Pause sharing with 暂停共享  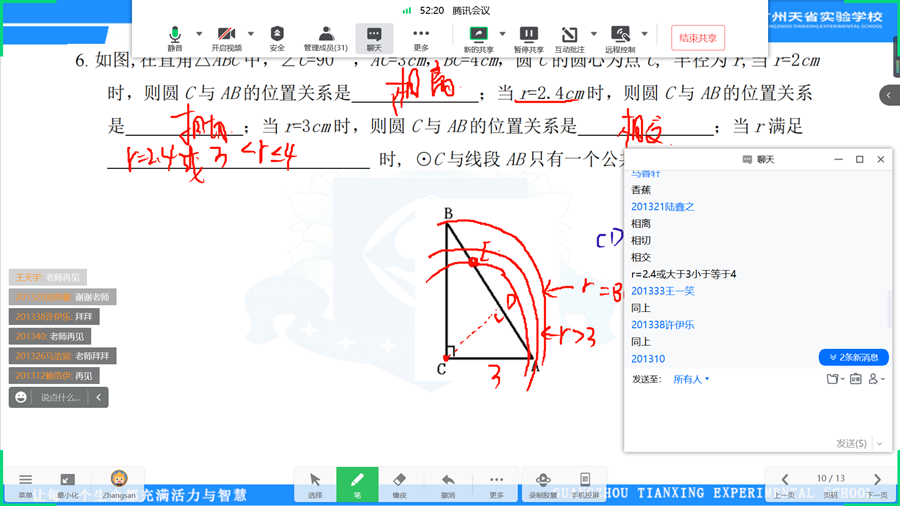click(529, 38)
